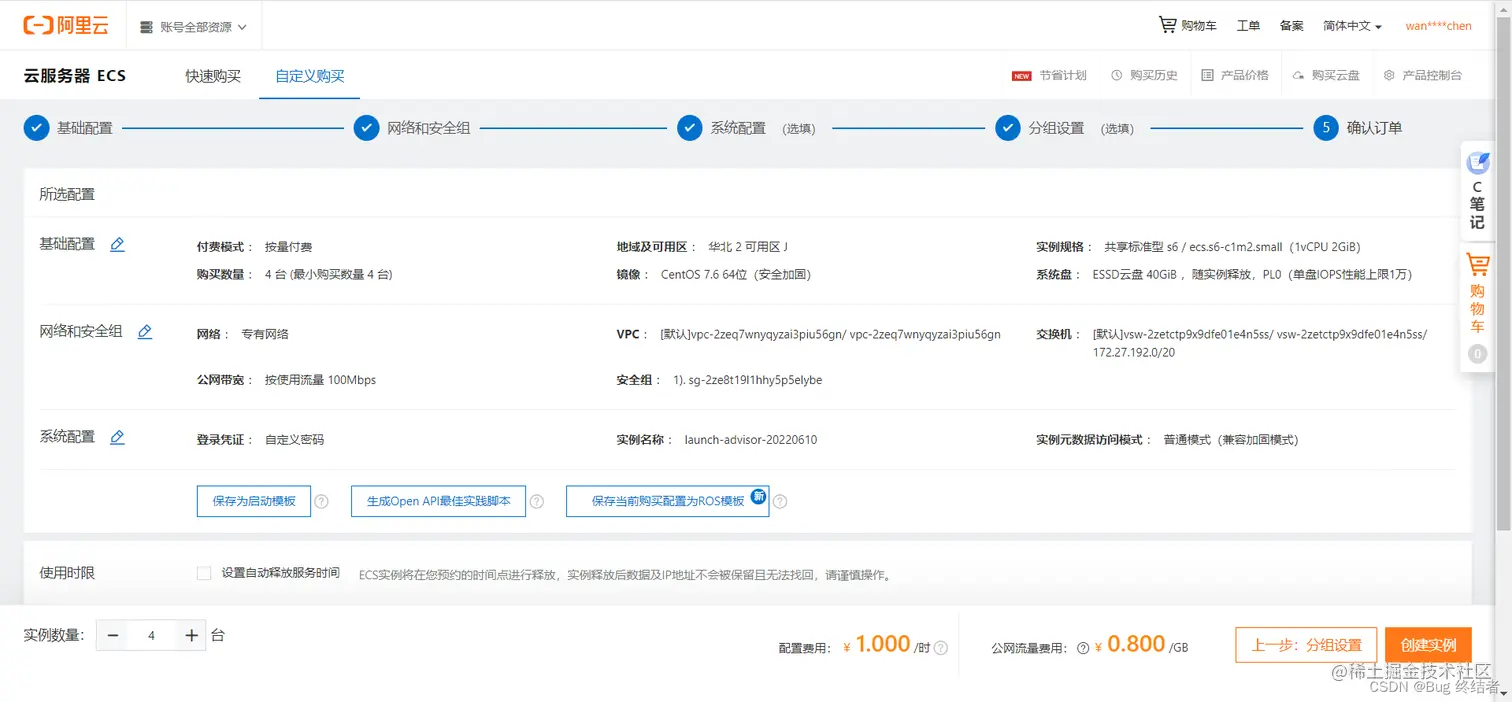Image resolution: width=1512 pixels, height=702 pixels.
Task: Click 保存当前购买配置为ROS模板 button
Action: click(667, 501)
